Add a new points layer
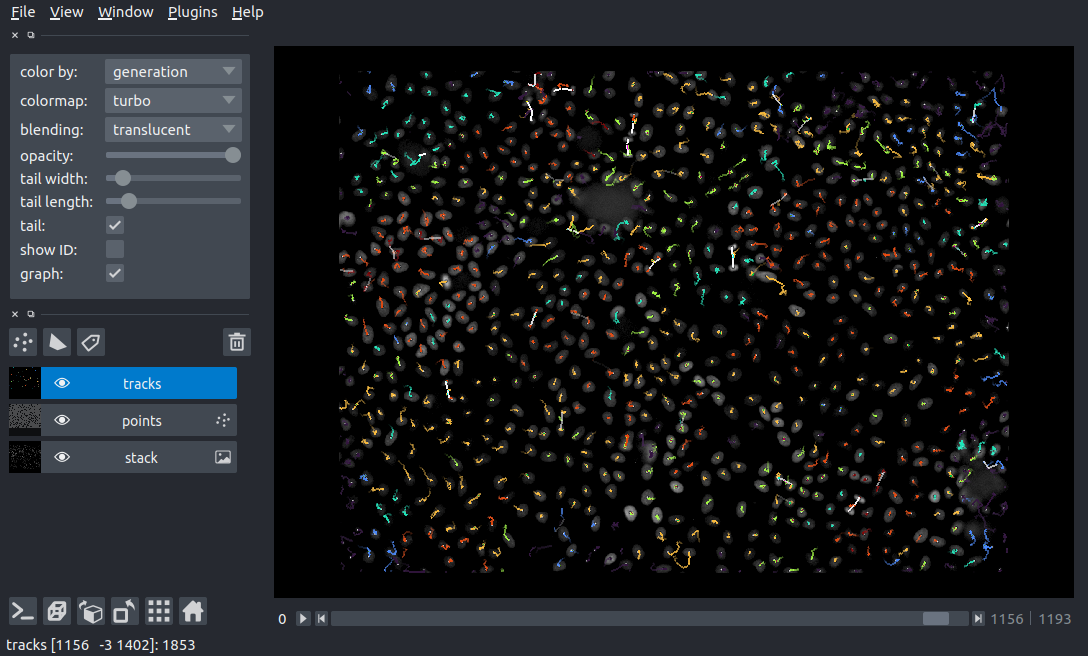The image size is (1088, 656). tap(22, 341)
